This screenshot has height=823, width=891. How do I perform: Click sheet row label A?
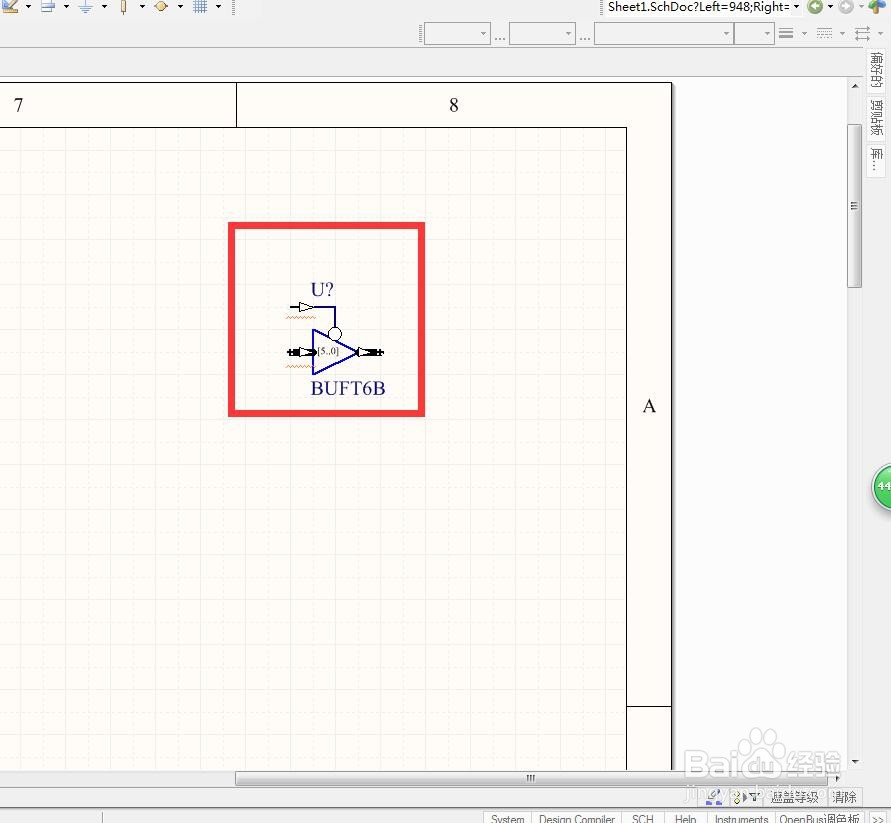point(649,406)
